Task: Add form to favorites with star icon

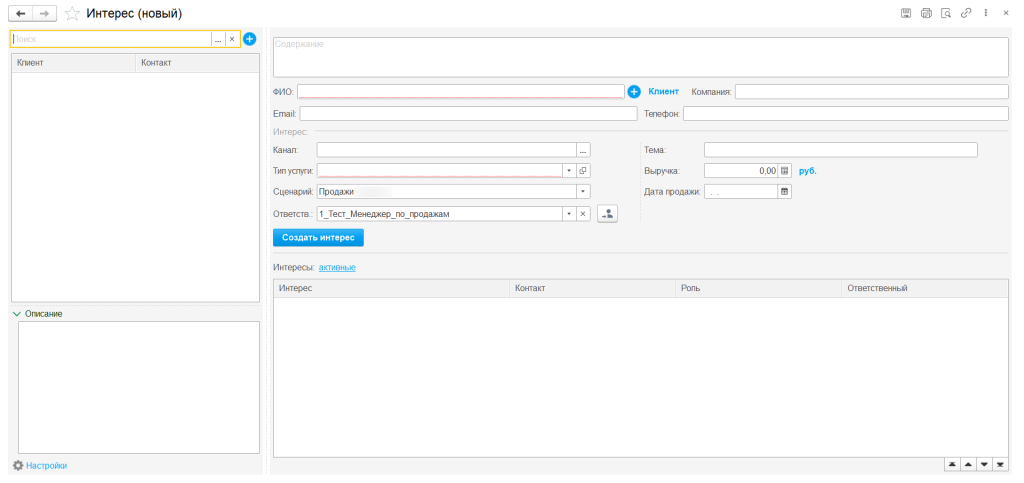Action: [x=72, y=14]
